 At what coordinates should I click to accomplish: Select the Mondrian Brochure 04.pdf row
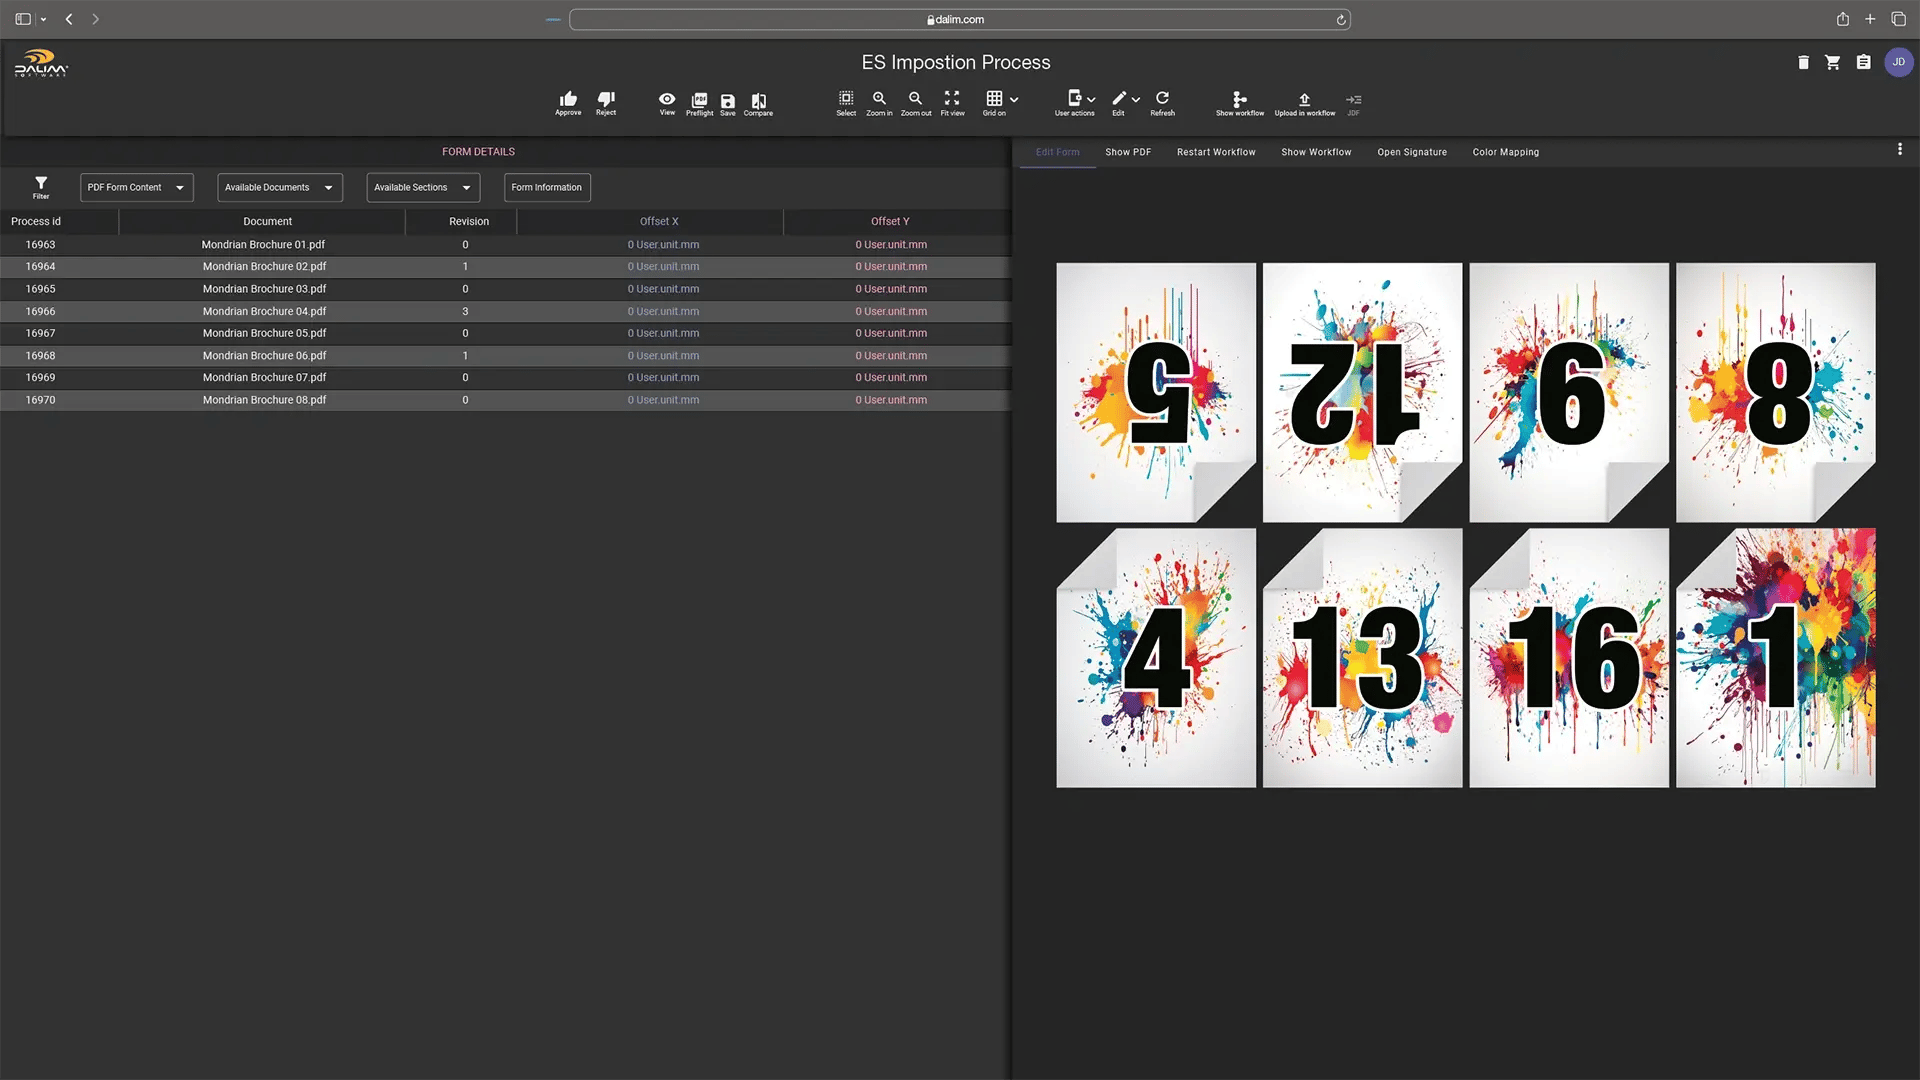pyautogui.click(x=264, y=311)
